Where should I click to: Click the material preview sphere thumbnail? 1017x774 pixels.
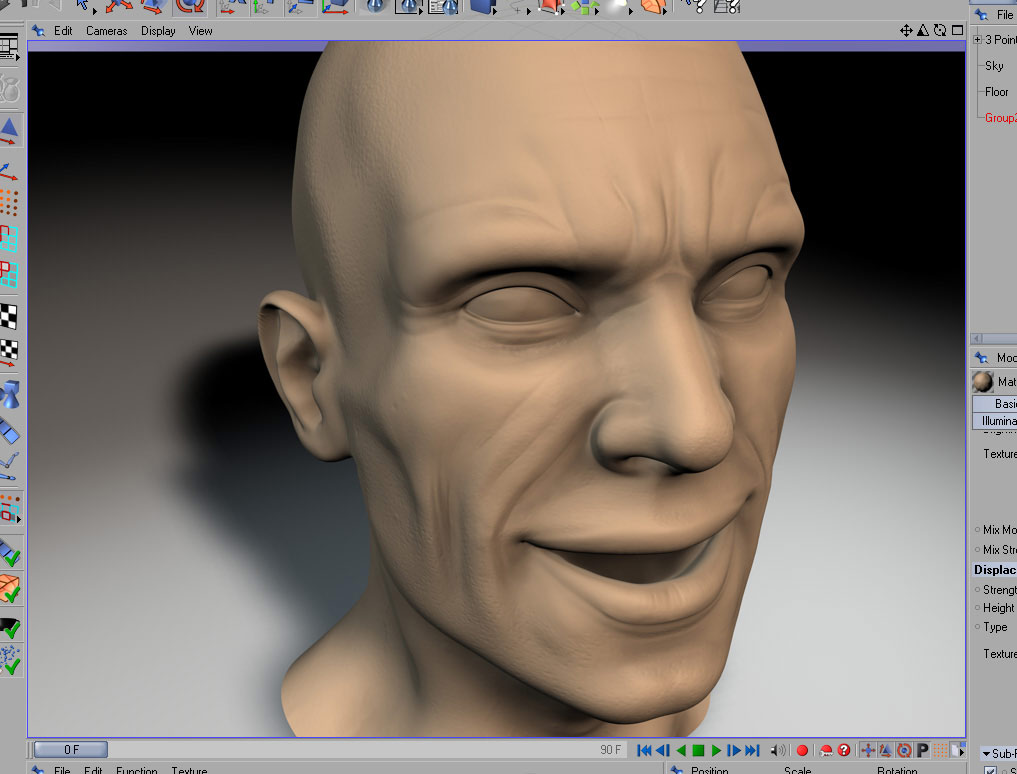982,382
